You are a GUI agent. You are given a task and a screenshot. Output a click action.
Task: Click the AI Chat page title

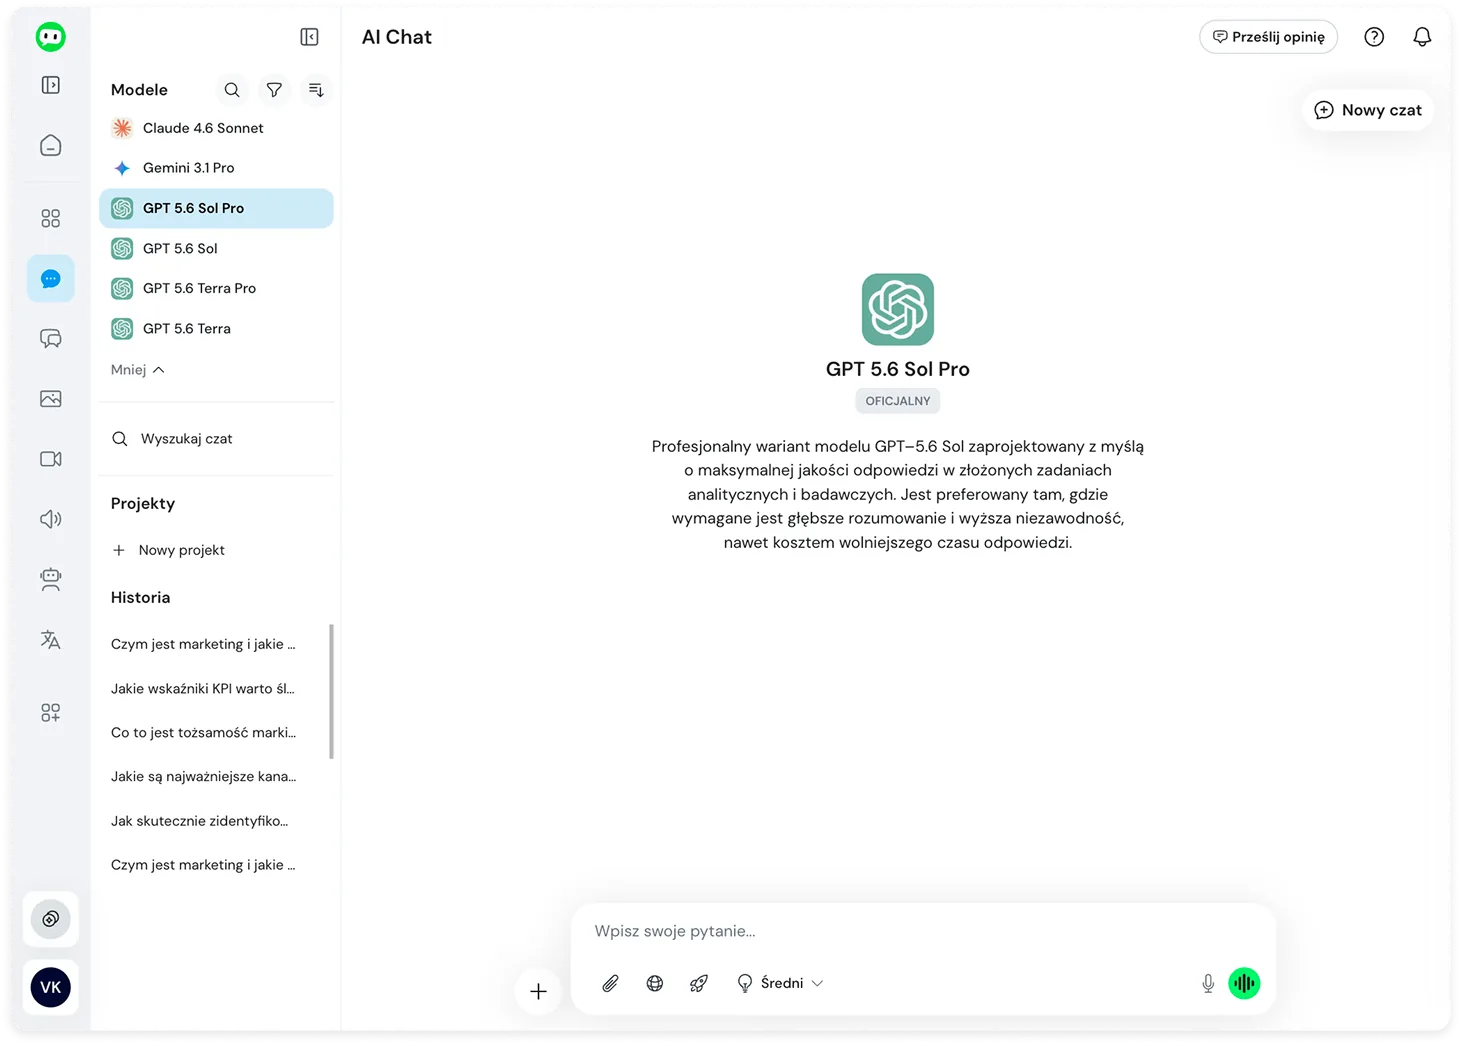pyautogui.click(x=397, y=37)
